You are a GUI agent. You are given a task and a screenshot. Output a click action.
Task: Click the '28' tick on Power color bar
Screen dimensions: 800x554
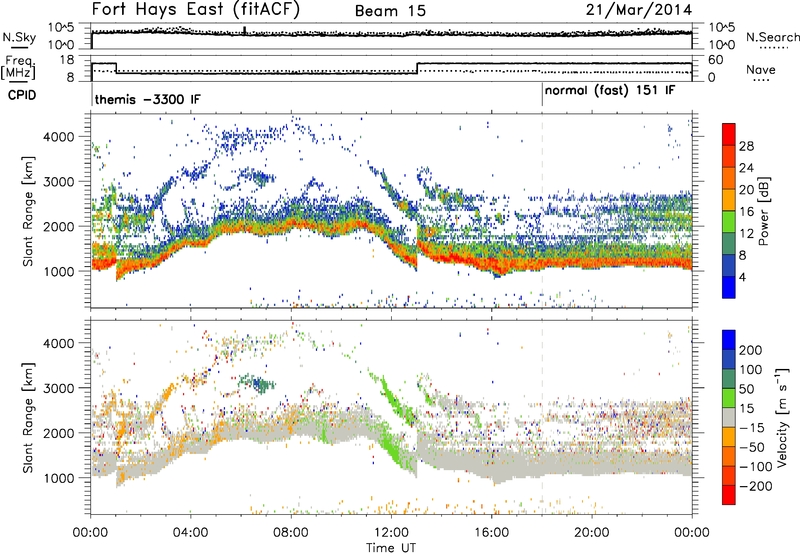click(746, 146)
